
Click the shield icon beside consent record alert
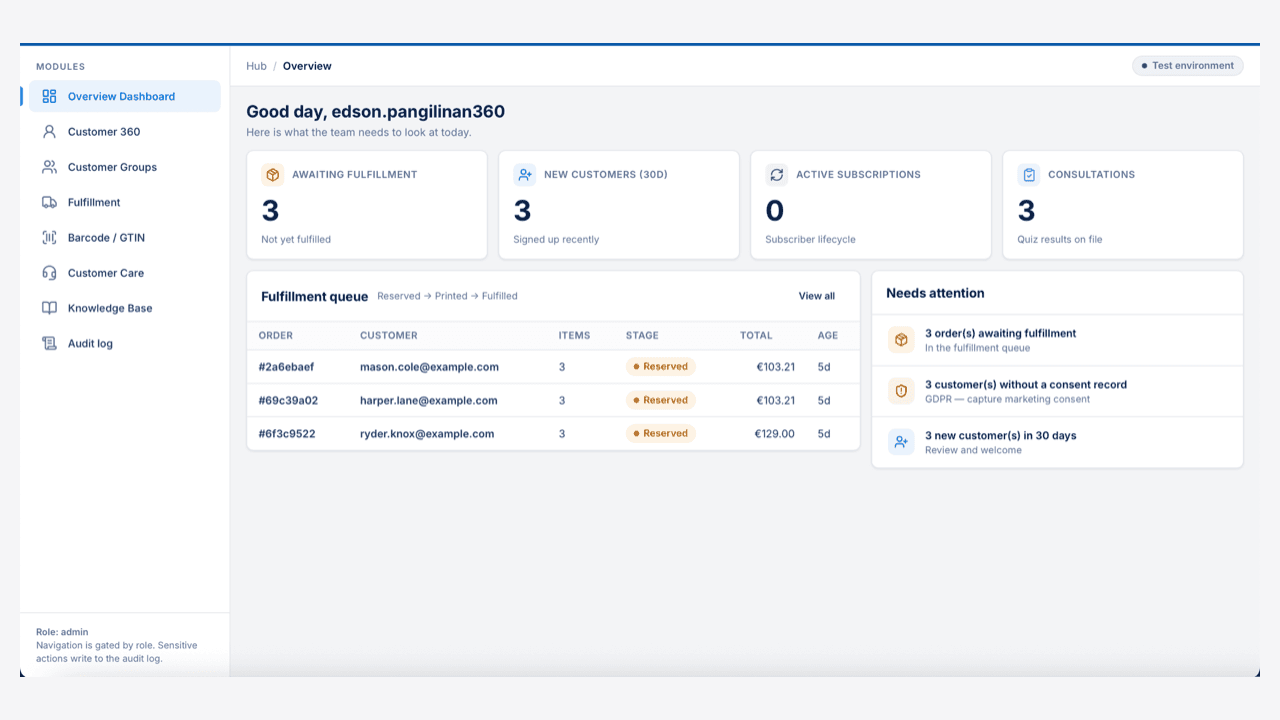pyautogui.click(x=901, y=391)
